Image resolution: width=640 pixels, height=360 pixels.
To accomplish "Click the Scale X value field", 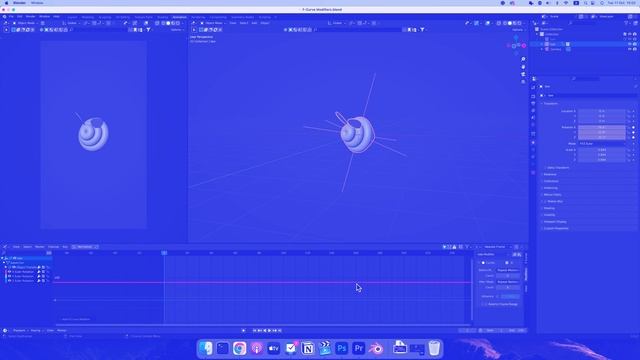I will [x=602, y=150].
